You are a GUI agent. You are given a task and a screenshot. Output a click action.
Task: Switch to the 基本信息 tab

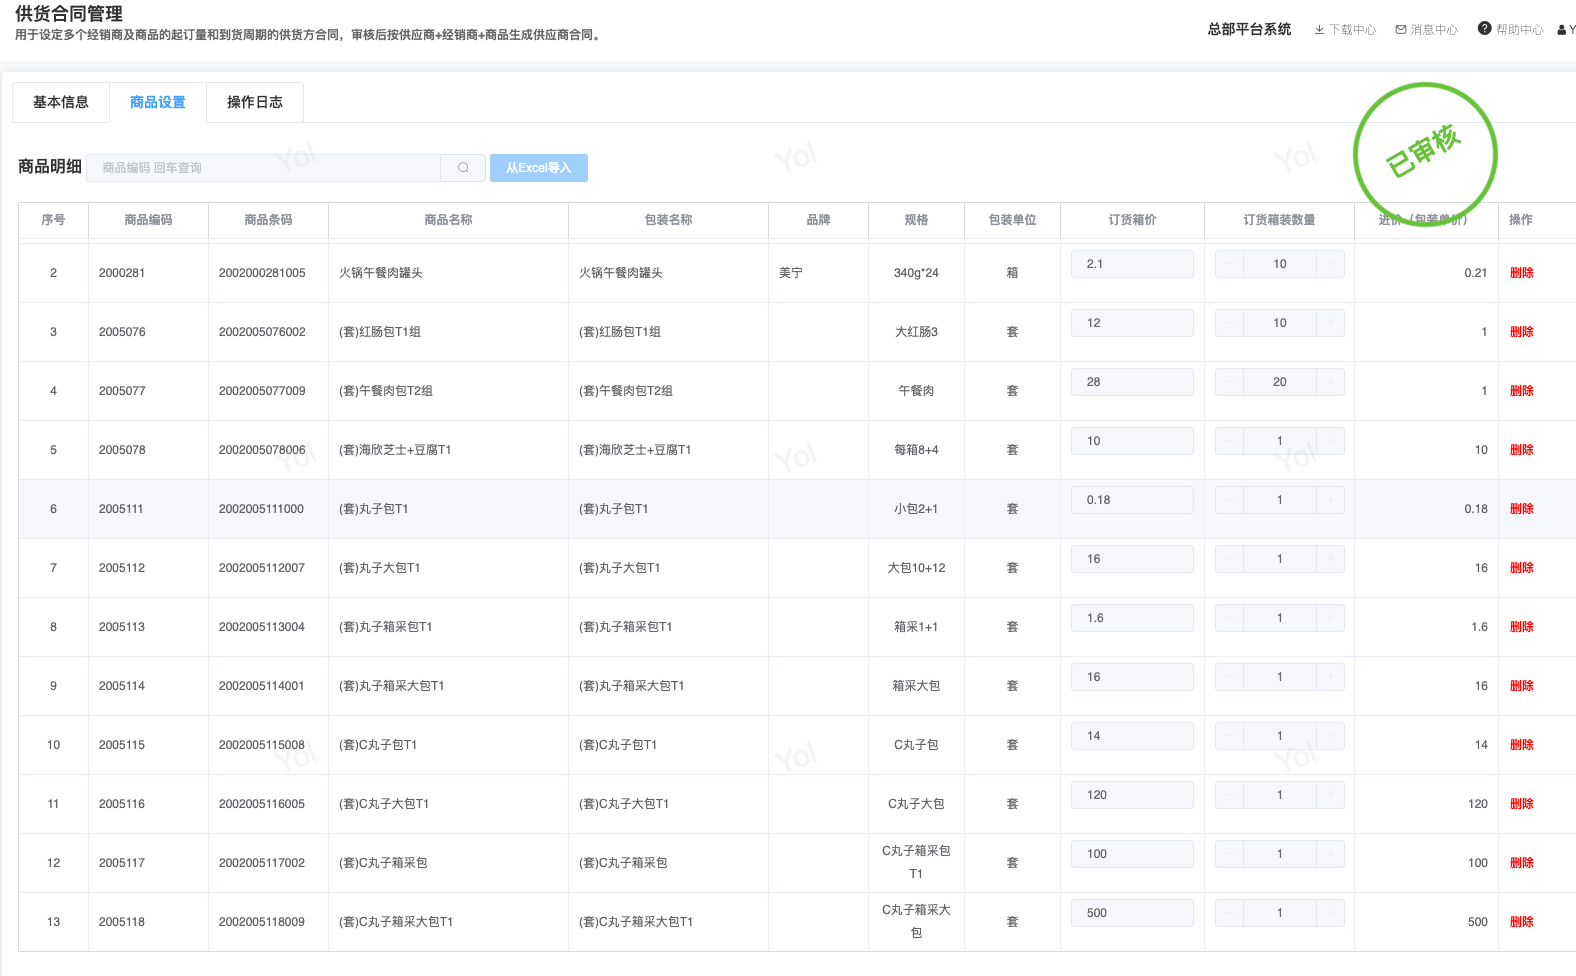[x=61, y=102]
